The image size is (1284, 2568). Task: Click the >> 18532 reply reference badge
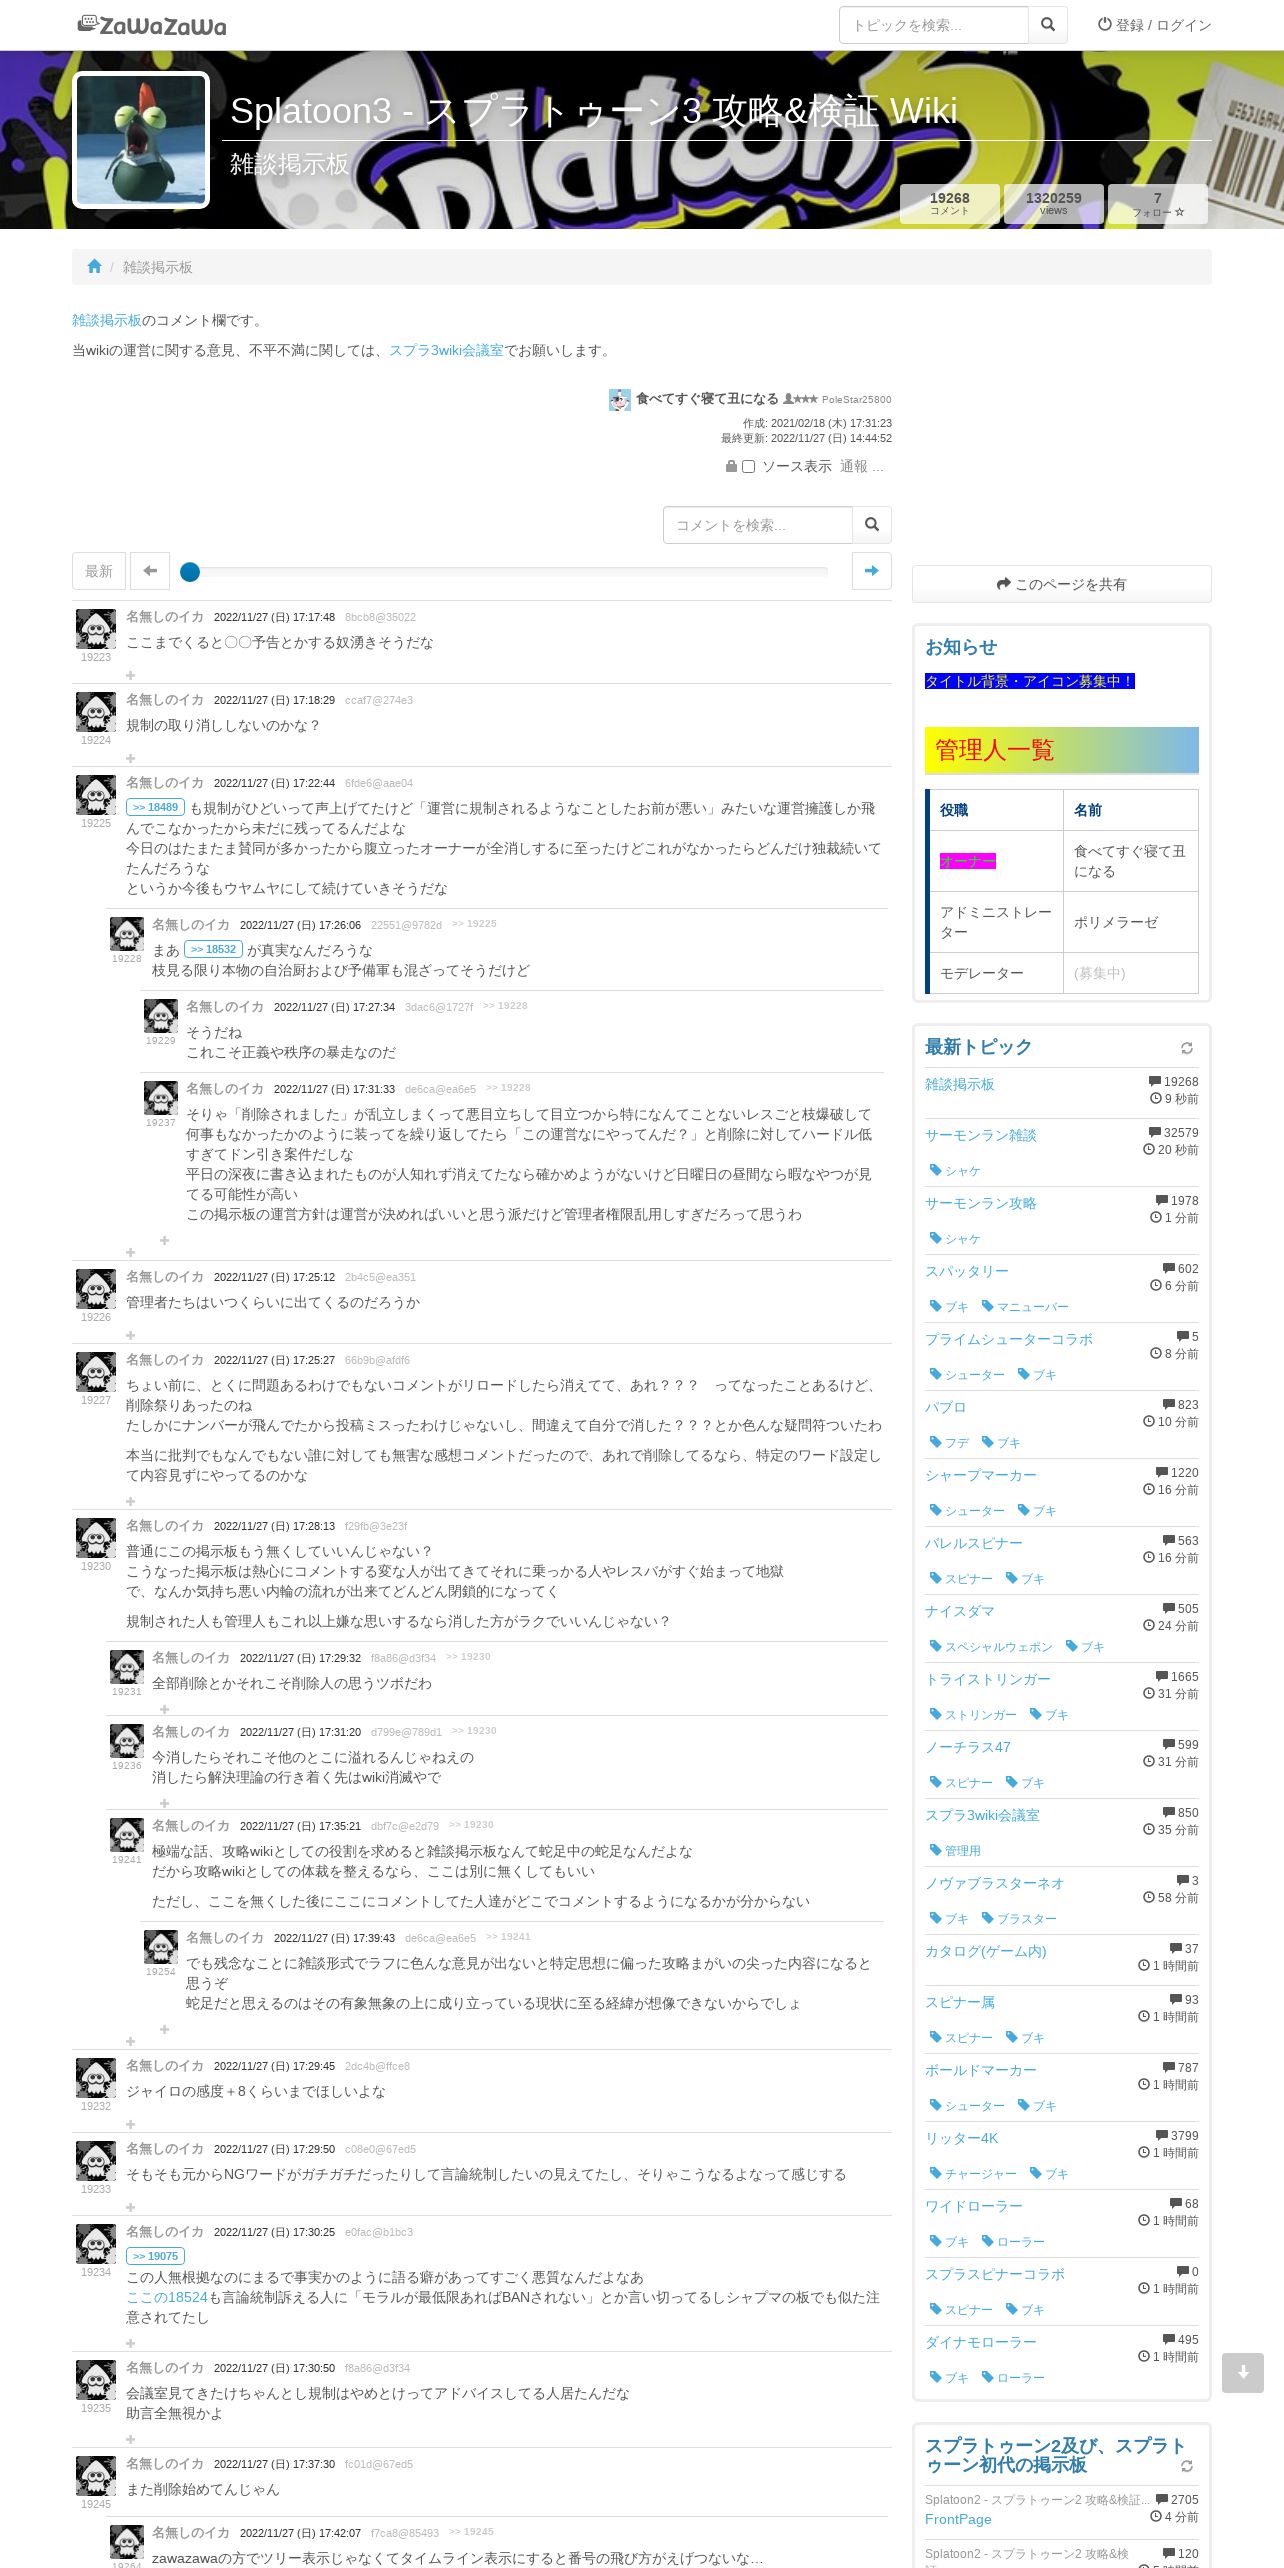point(213,949)
